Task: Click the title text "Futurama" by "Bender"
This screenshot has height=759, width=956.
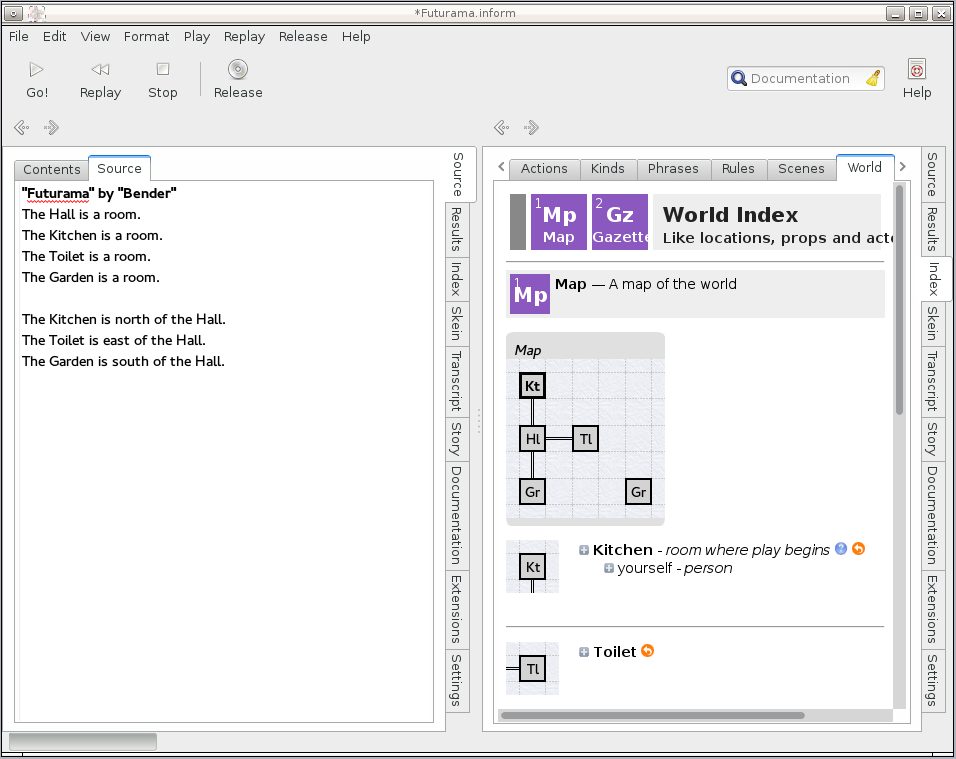Action: tap(99, 193)
